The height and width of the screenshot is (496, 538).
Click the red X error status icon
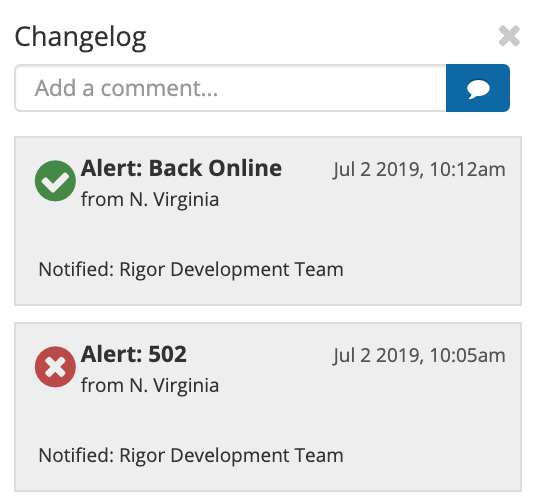(x=55, y=367)
